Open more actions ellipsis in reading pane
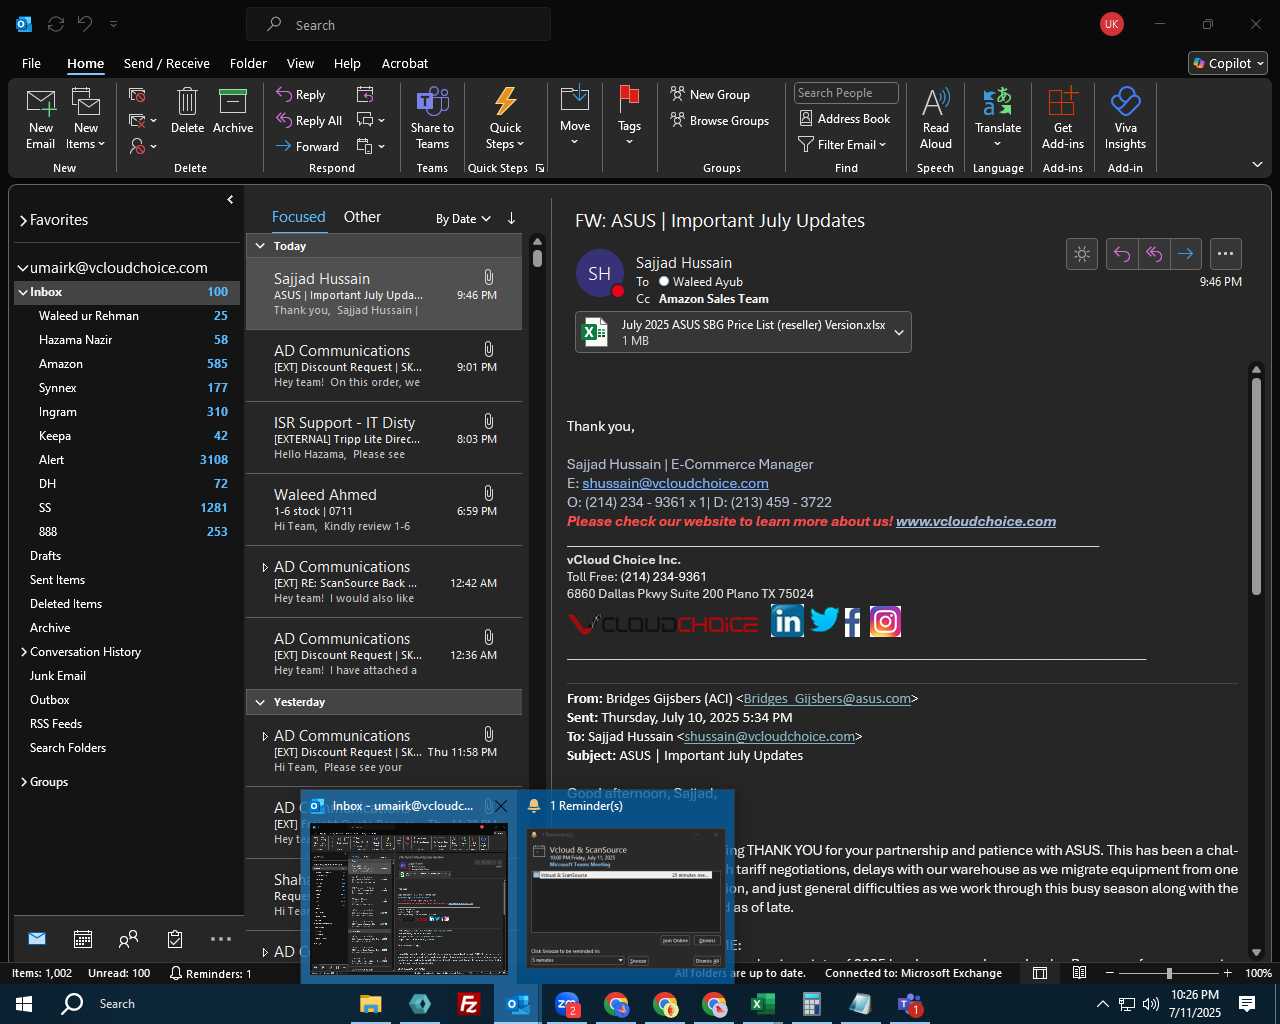Screen dimensions: 1280x1024 (1226, 254)
